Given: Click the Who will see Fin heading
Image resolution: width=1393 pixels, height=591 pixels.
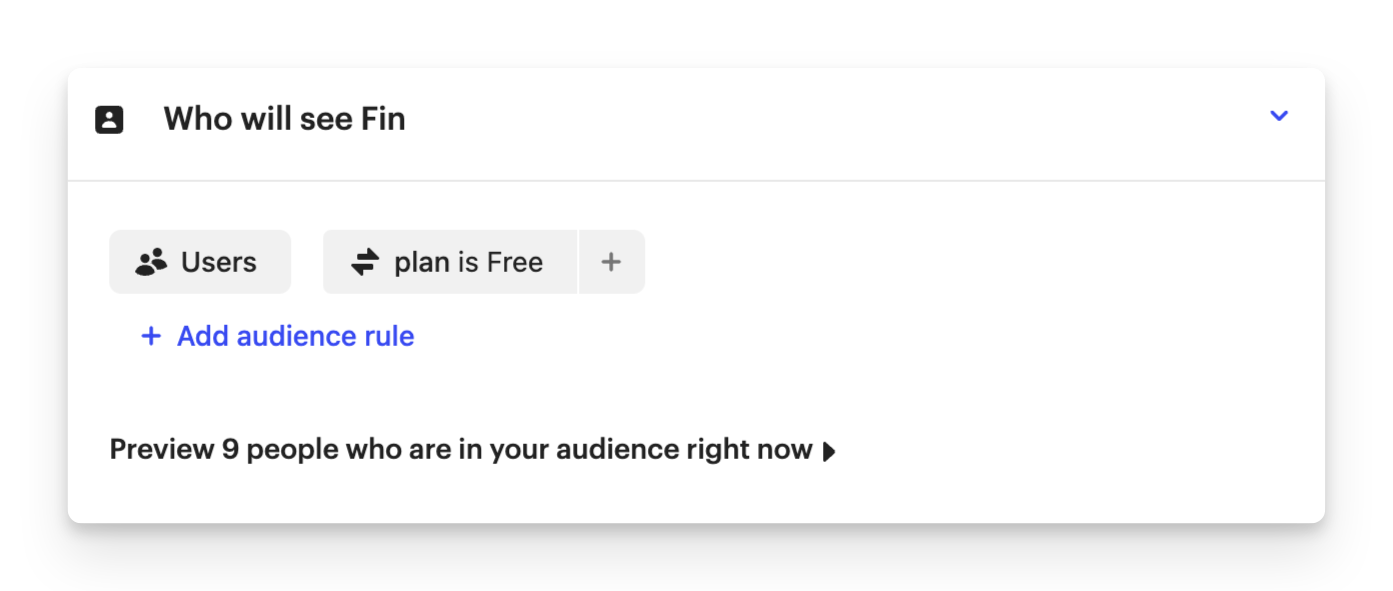Looking at the screenshot, I should tap(285, 119).
